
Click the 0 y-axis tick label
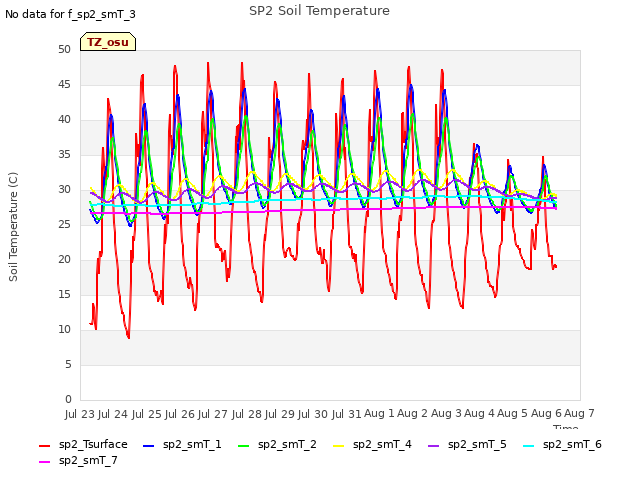pyautogui.click(x=68, y=399)
